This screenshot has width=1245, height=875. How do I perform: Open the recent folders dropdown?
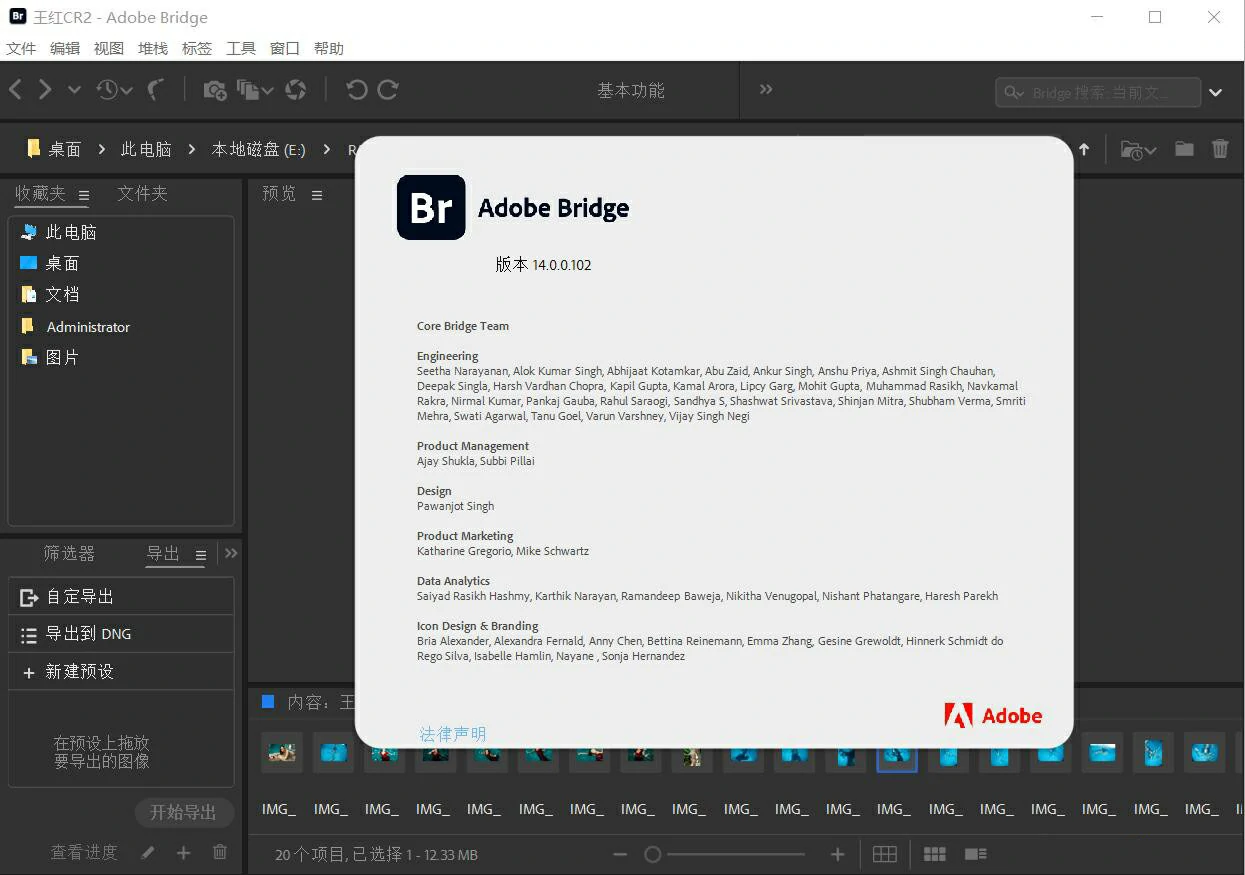click(1138, 150)
